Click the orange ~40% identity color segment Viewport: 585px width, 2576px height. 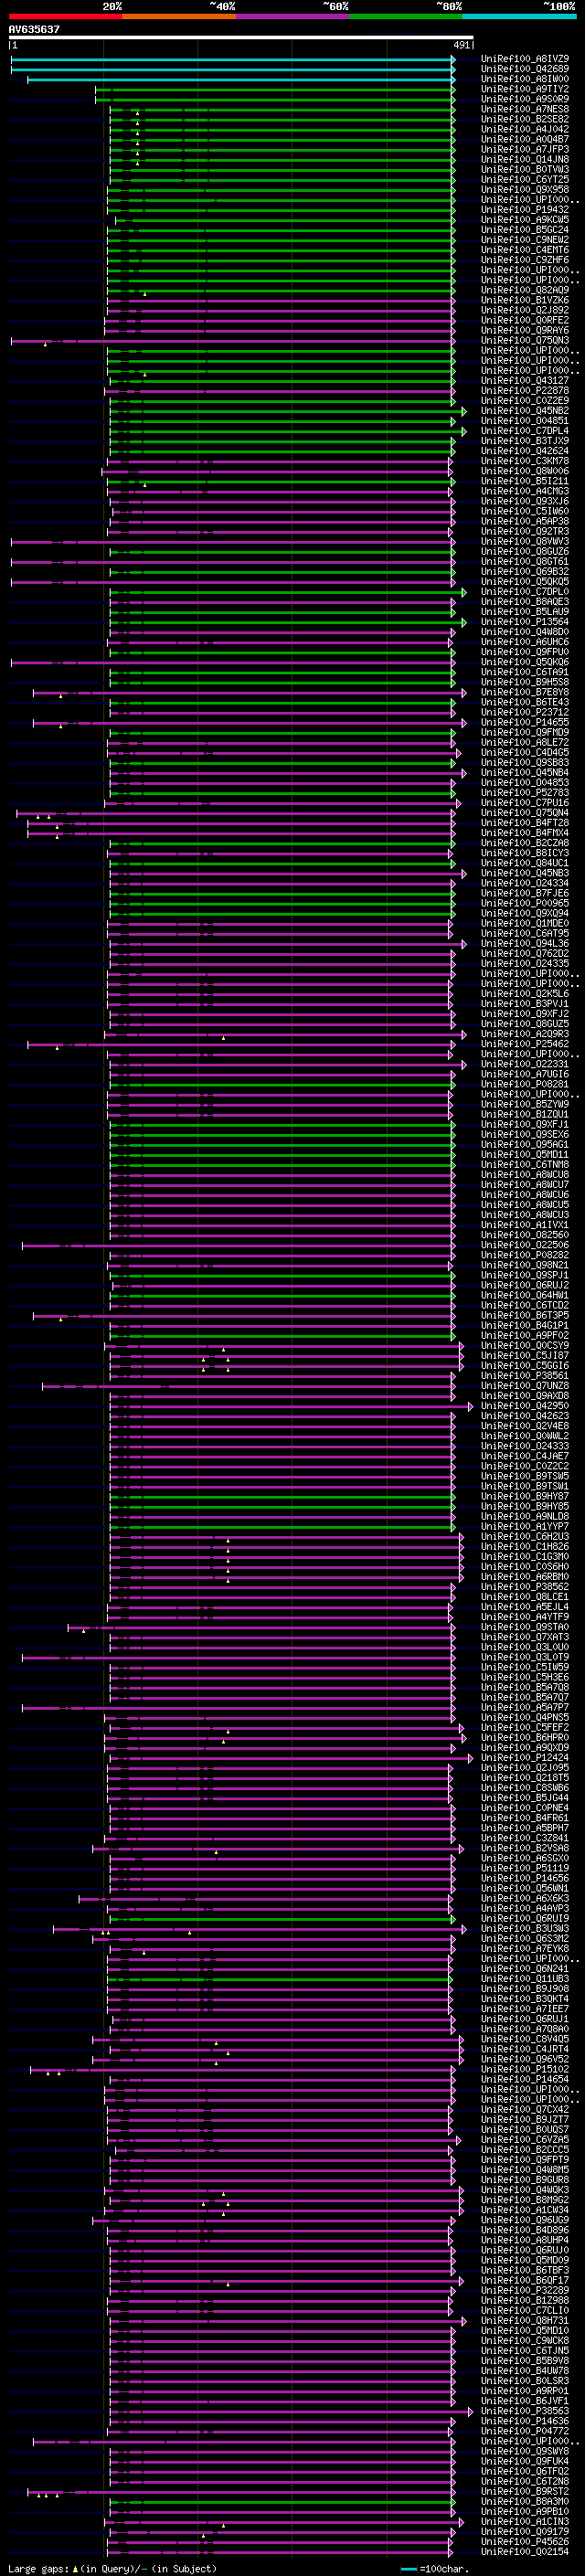click(x=179, y=16)
